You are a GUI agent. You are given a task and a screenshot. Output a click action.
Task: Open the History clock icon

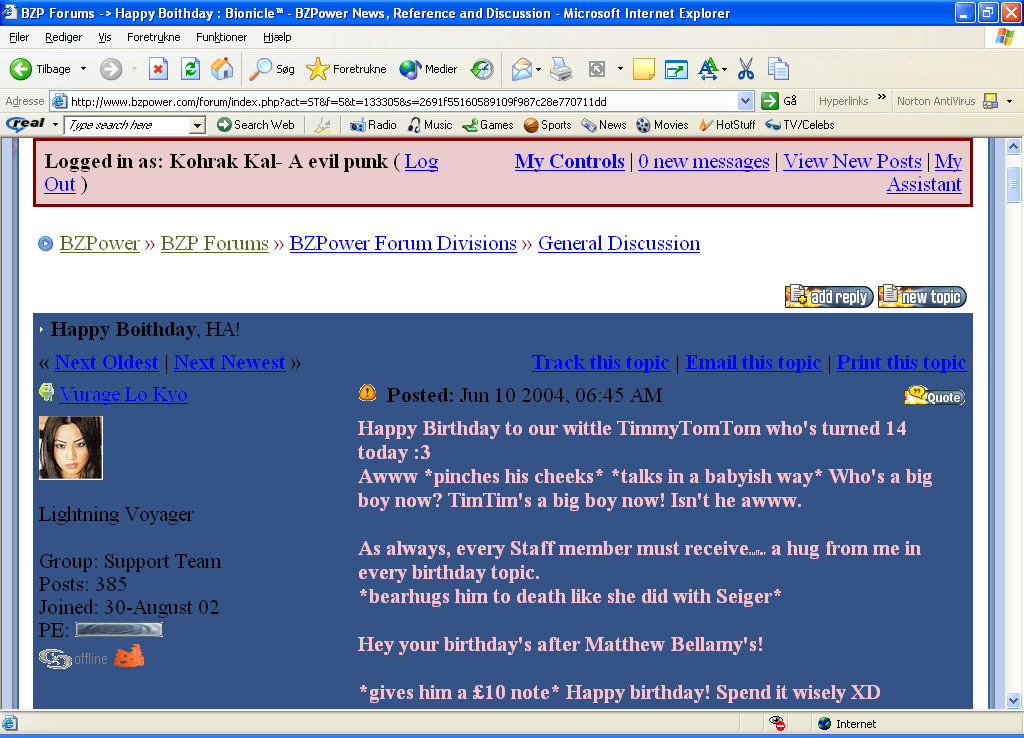pyautogui.click(x=483, y=69)
